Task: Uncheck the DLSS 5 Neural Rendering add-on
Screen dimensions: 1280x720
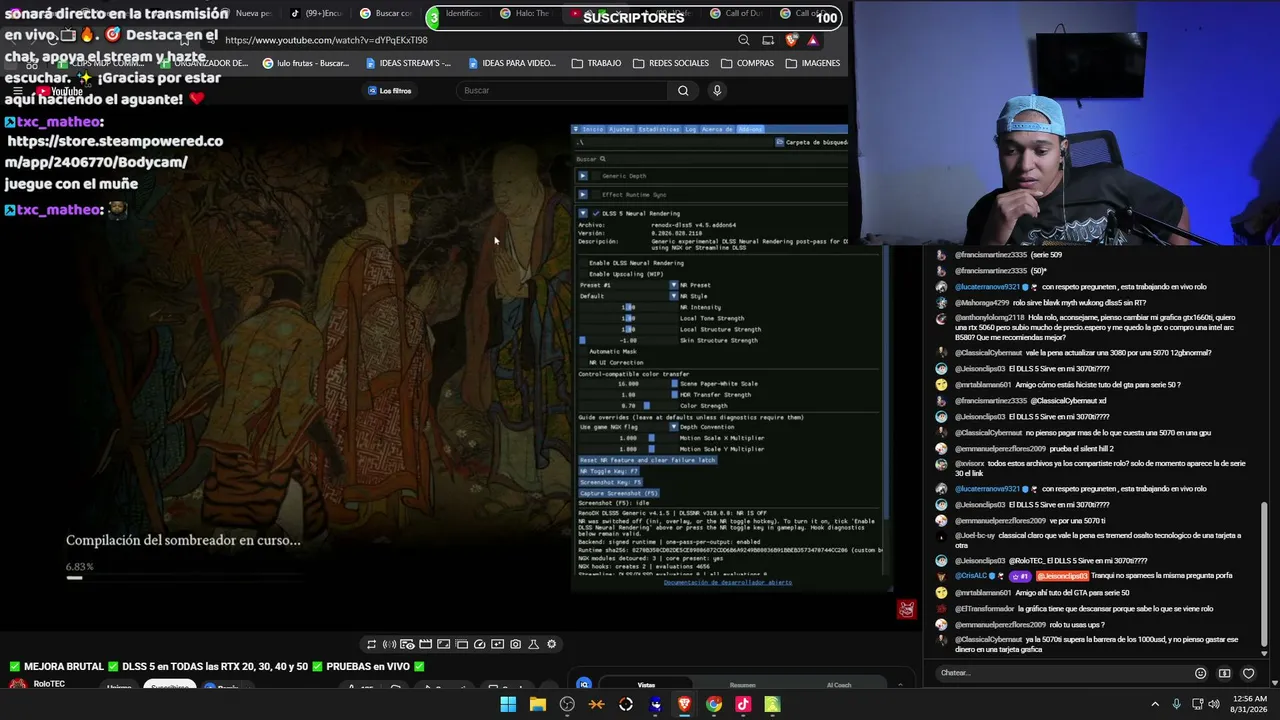Action: click(596, 213)
